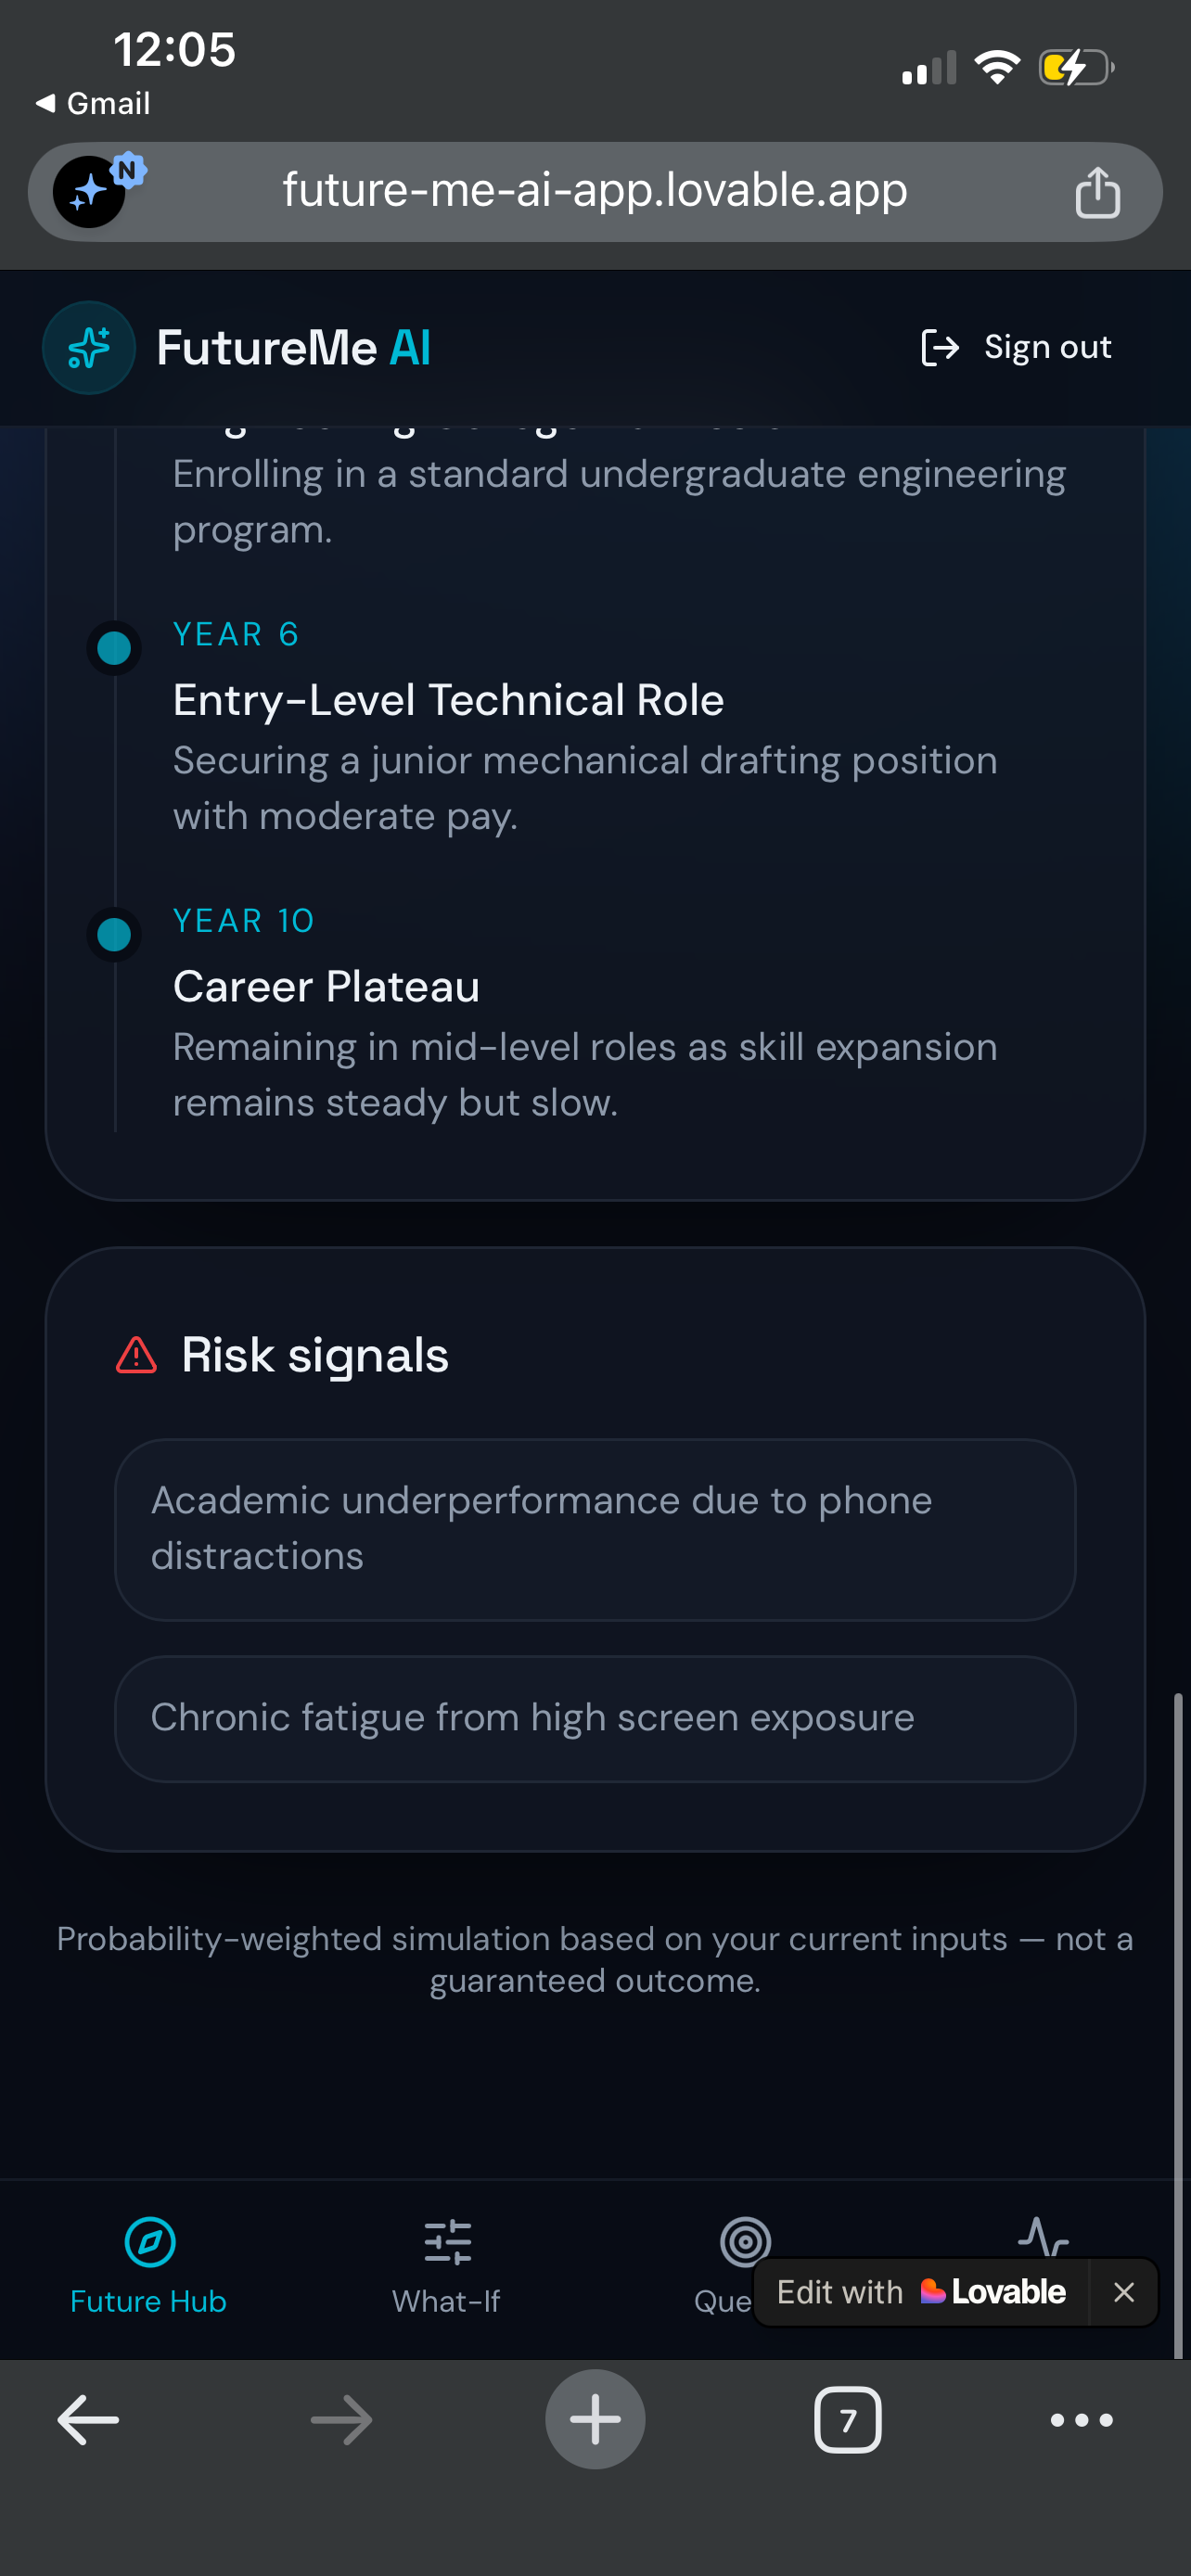Select the Year 10 timeline marker dot

pyautogui.click(x=114, y=934)
